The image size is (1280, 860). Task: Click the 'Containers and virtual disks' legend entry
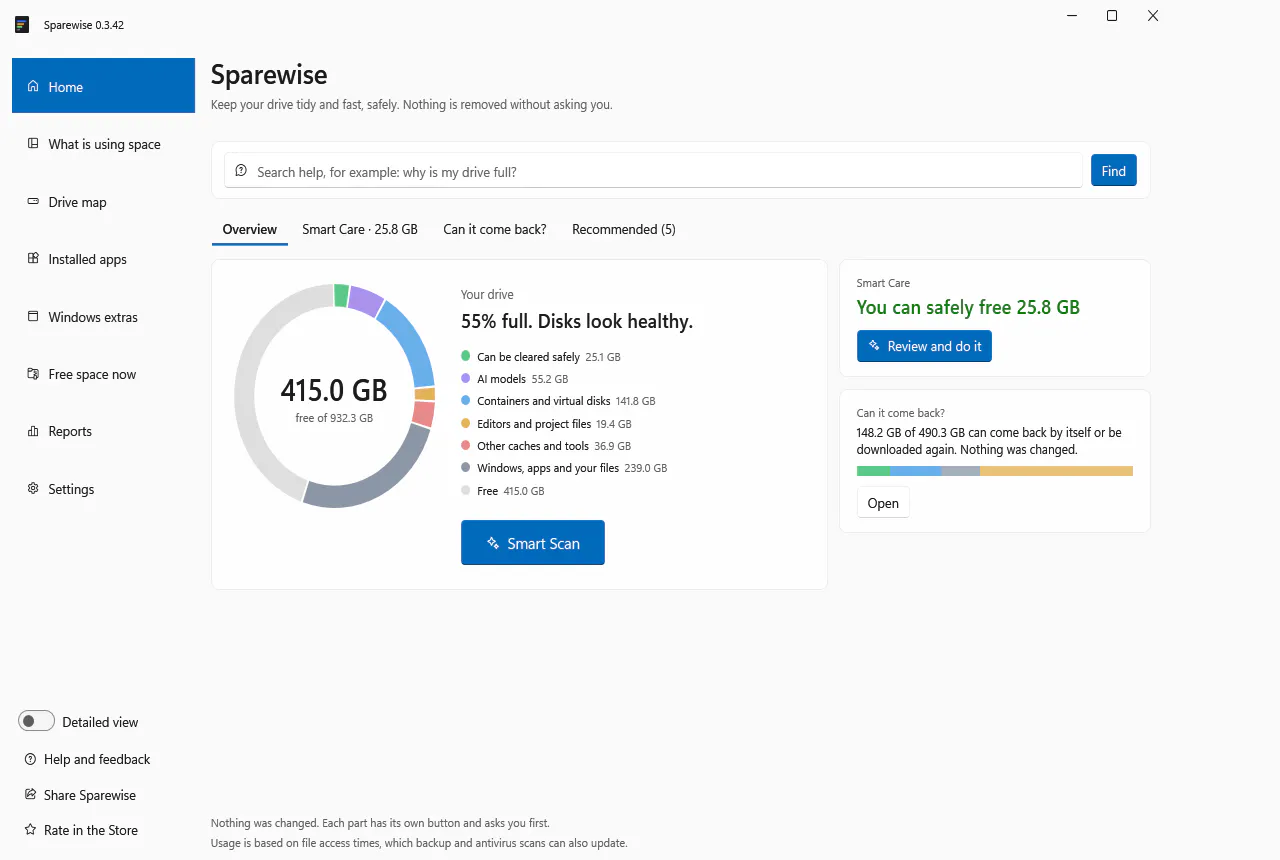tap(558, 401)
